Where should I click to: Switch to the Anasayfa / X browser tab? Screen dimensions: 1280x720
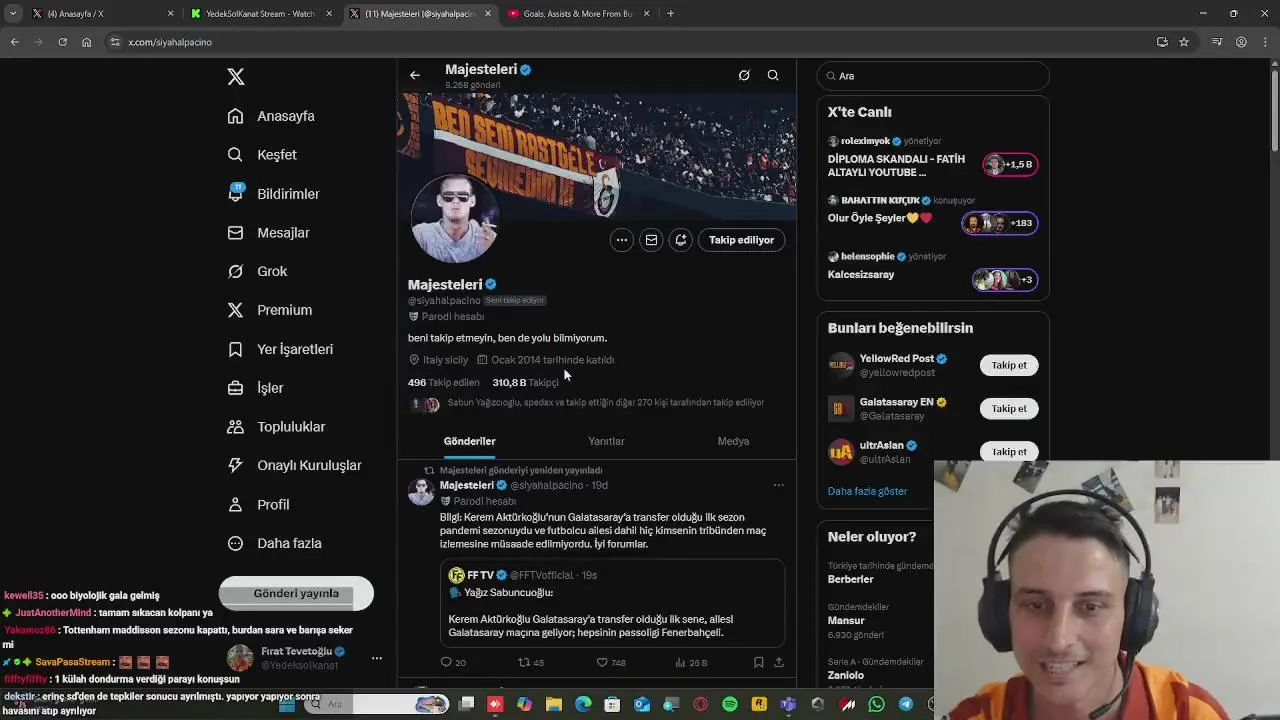(105, 14)
